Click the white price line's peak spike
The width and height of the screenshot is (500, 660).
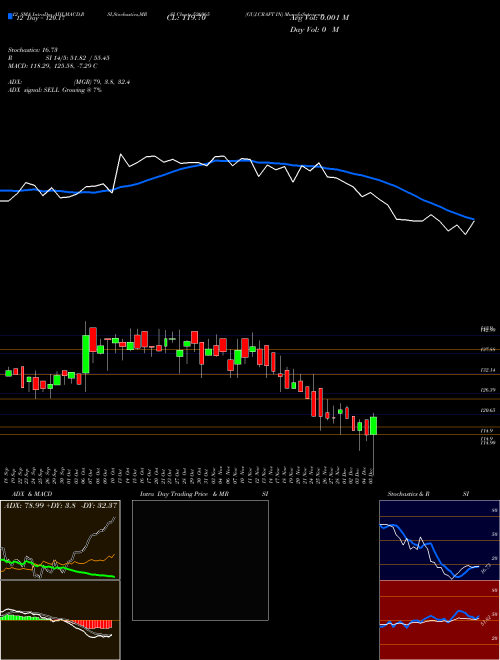coord(120,155)
